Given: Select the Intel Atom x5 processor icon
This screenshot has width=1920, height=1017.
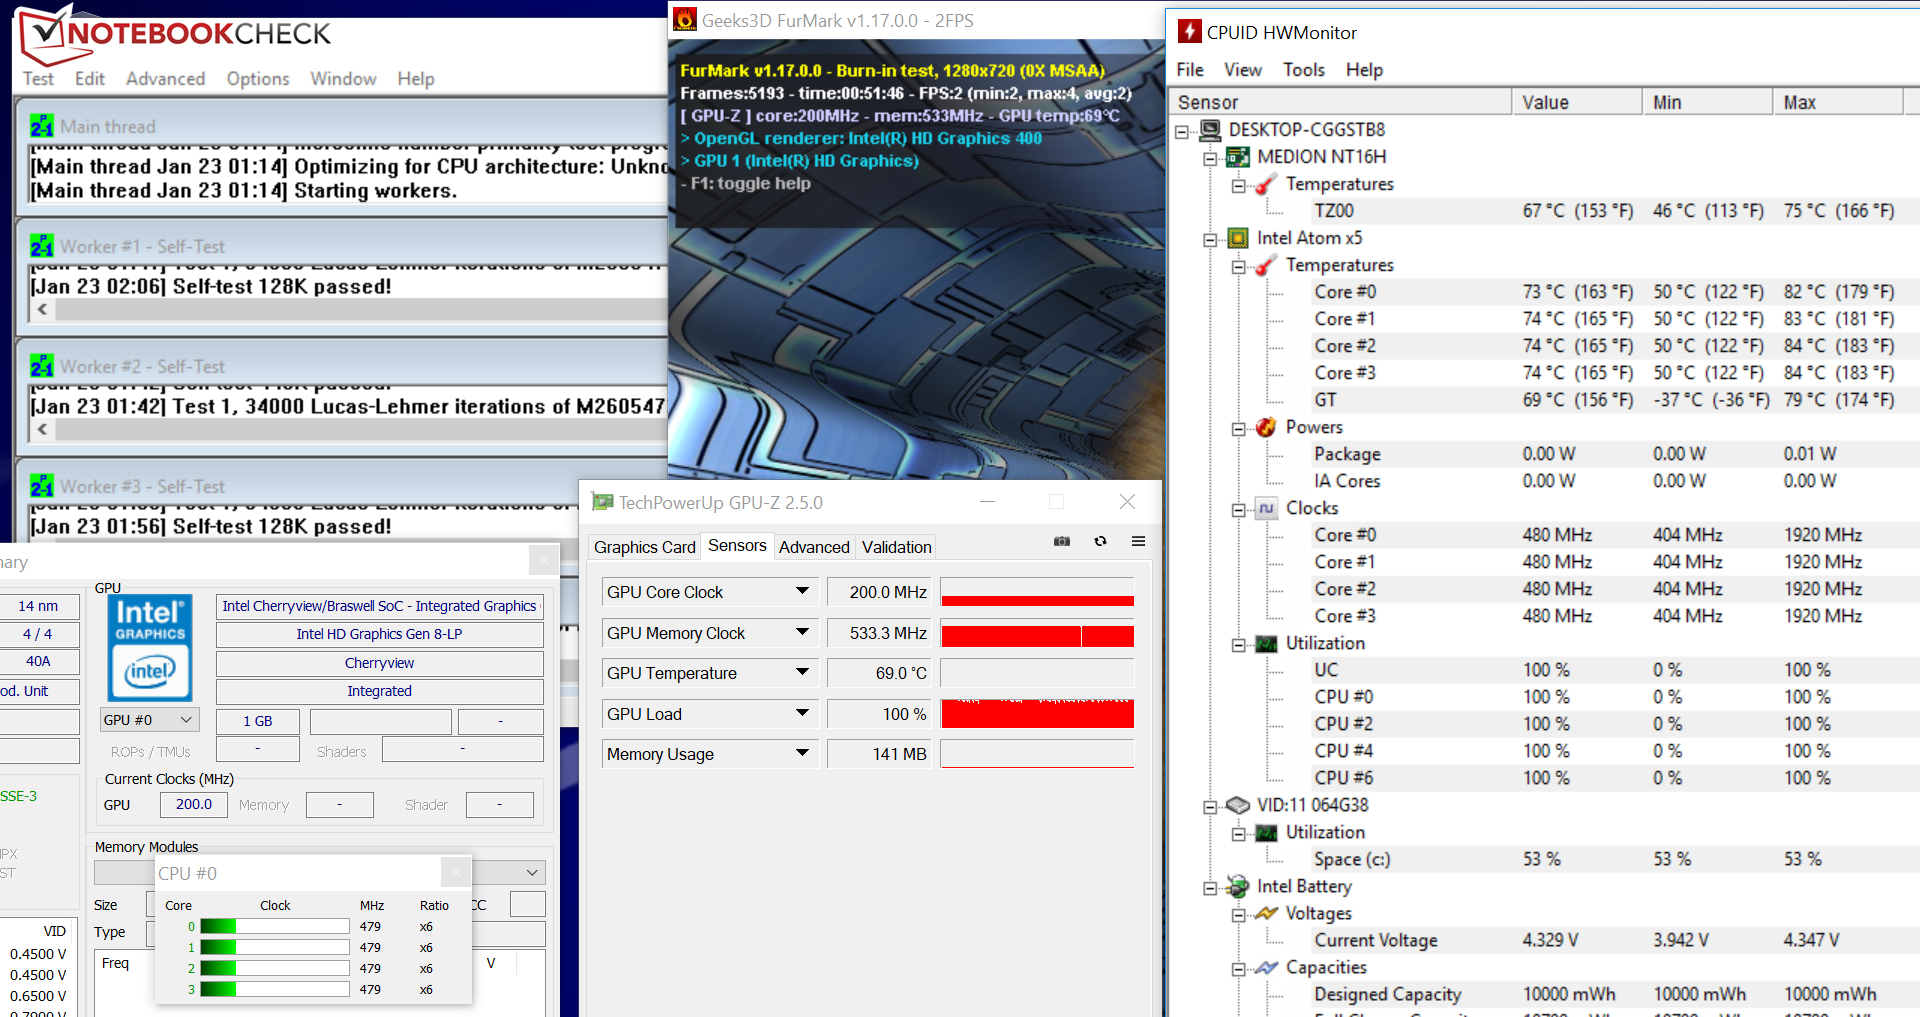Looking at the screenshot, I should point(1238,238).
